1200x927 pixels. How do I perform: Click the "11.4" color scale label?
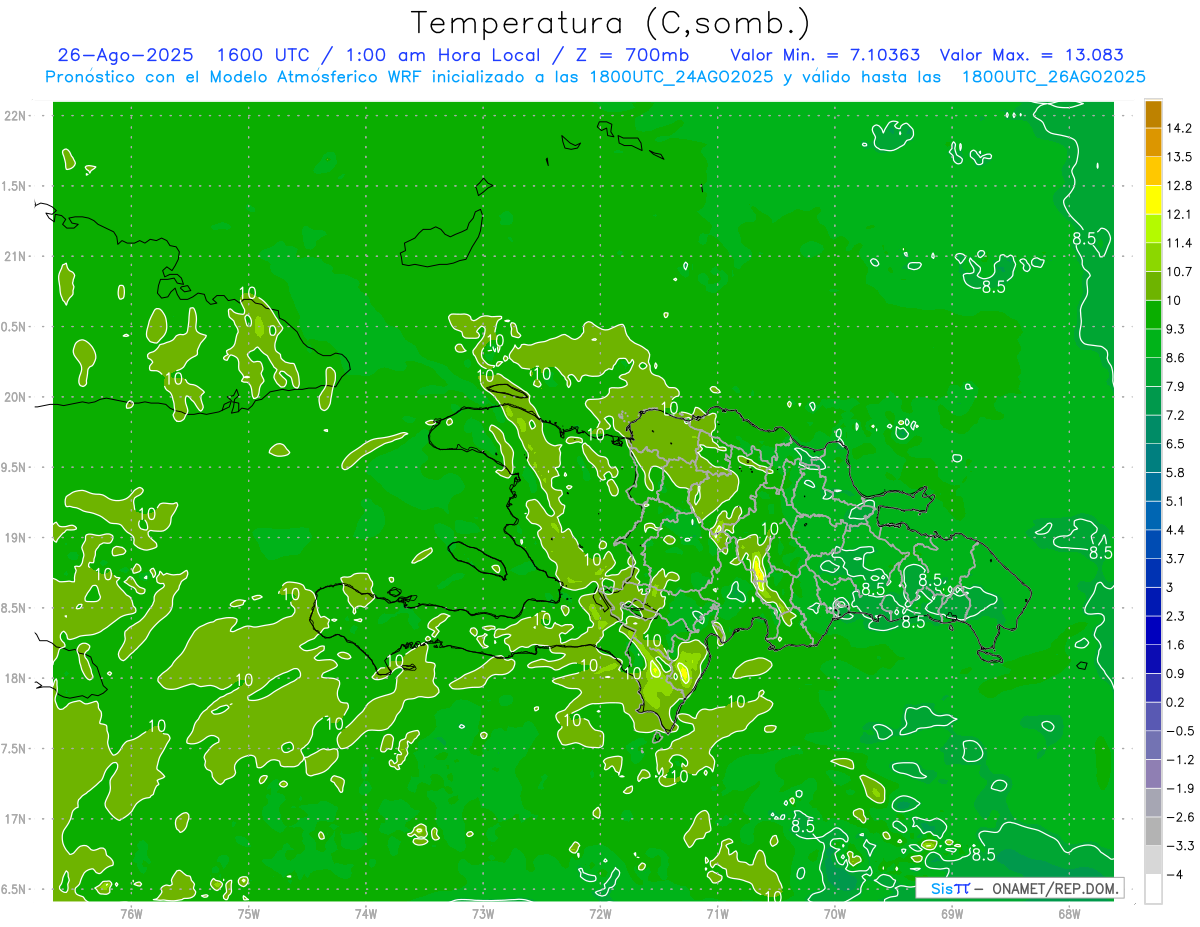1180,243
